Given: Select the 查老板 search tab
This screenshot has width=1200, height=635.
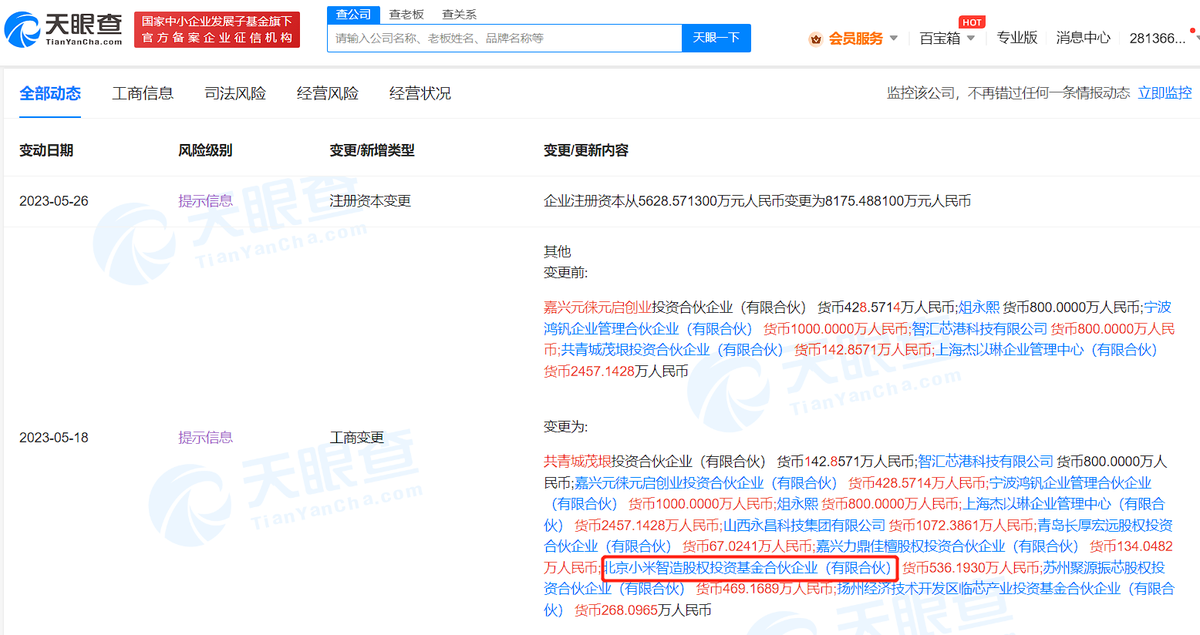Looking at the screenshot, I should tap(406, 14).
